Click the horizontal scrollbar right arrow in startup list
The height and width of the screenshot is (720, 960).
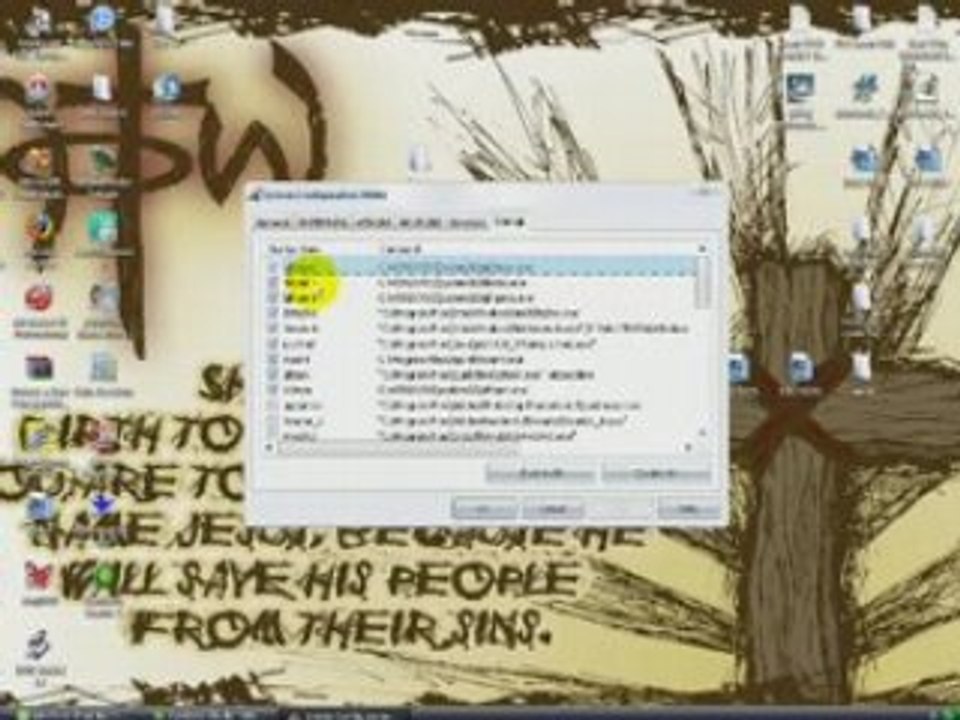pyautogui.click(x=688, y=448)
